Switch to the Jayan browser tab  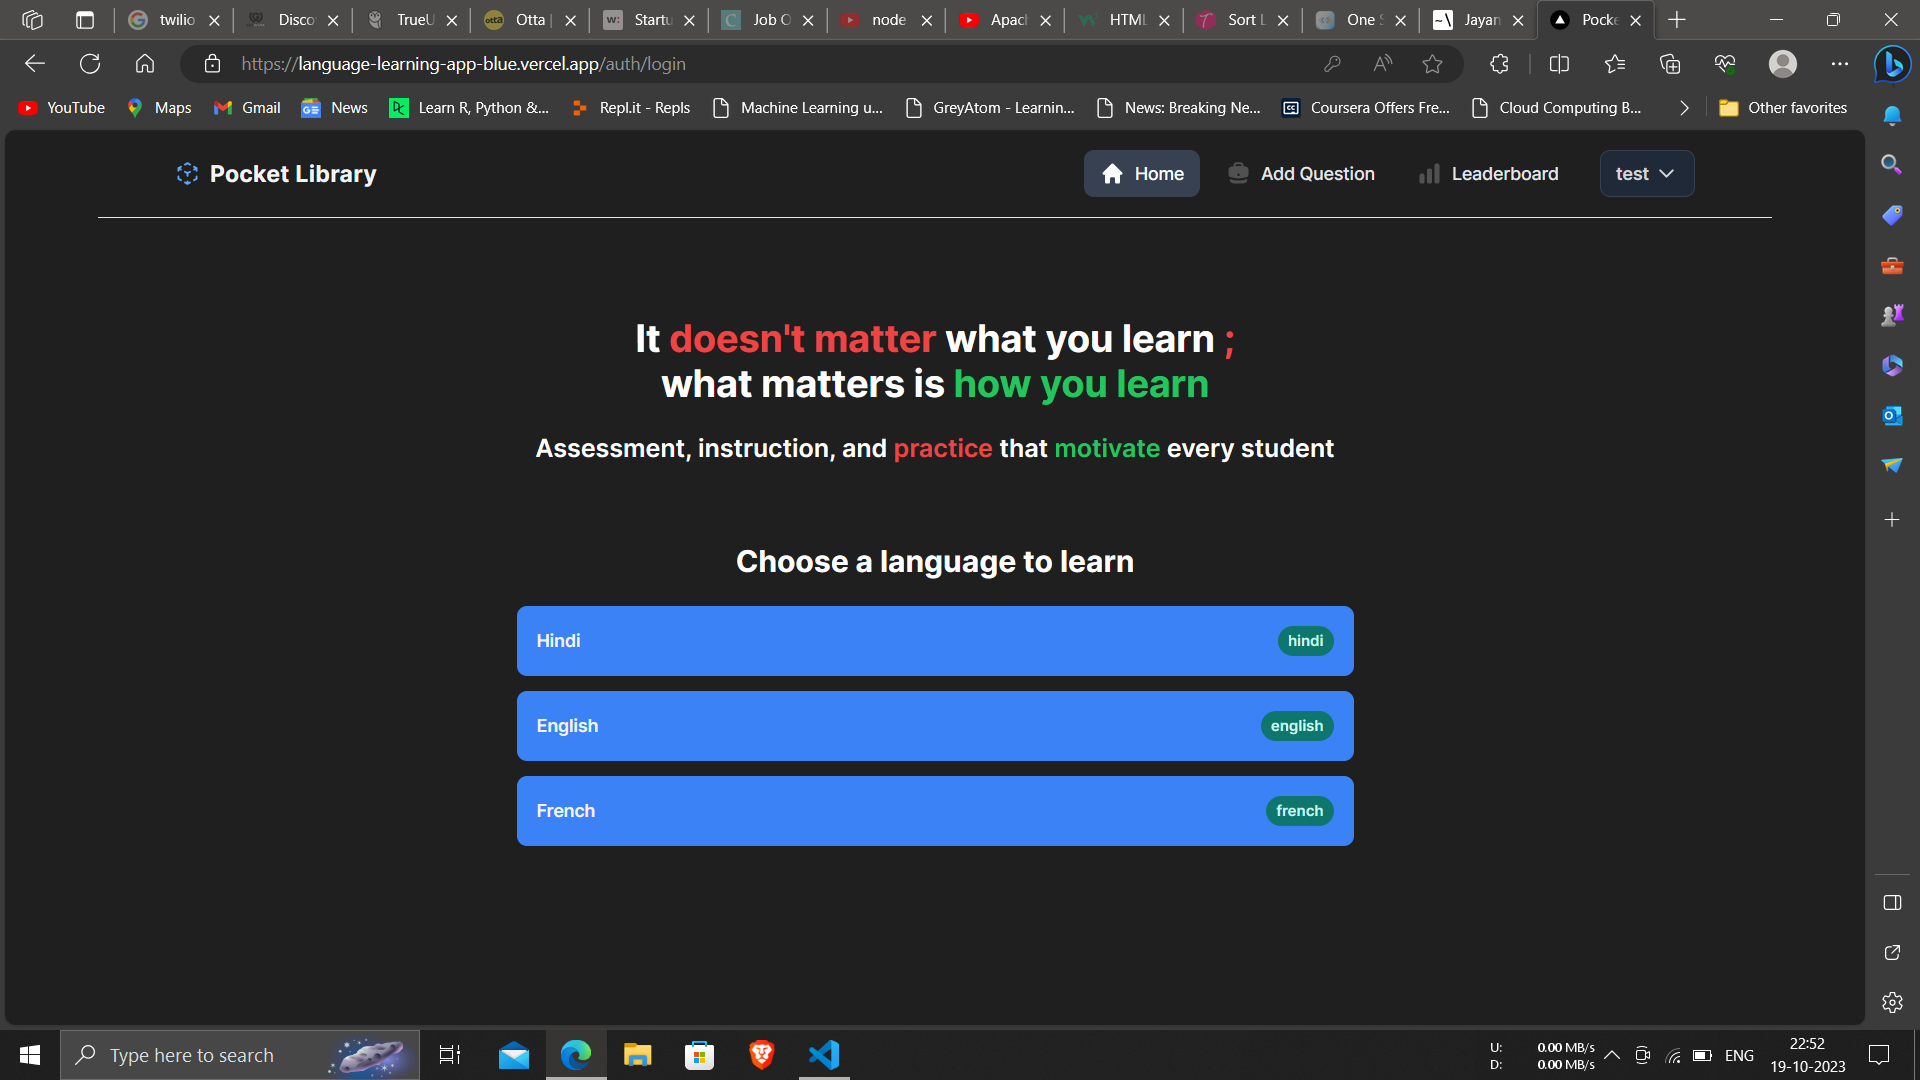[x=1470, y=20]
